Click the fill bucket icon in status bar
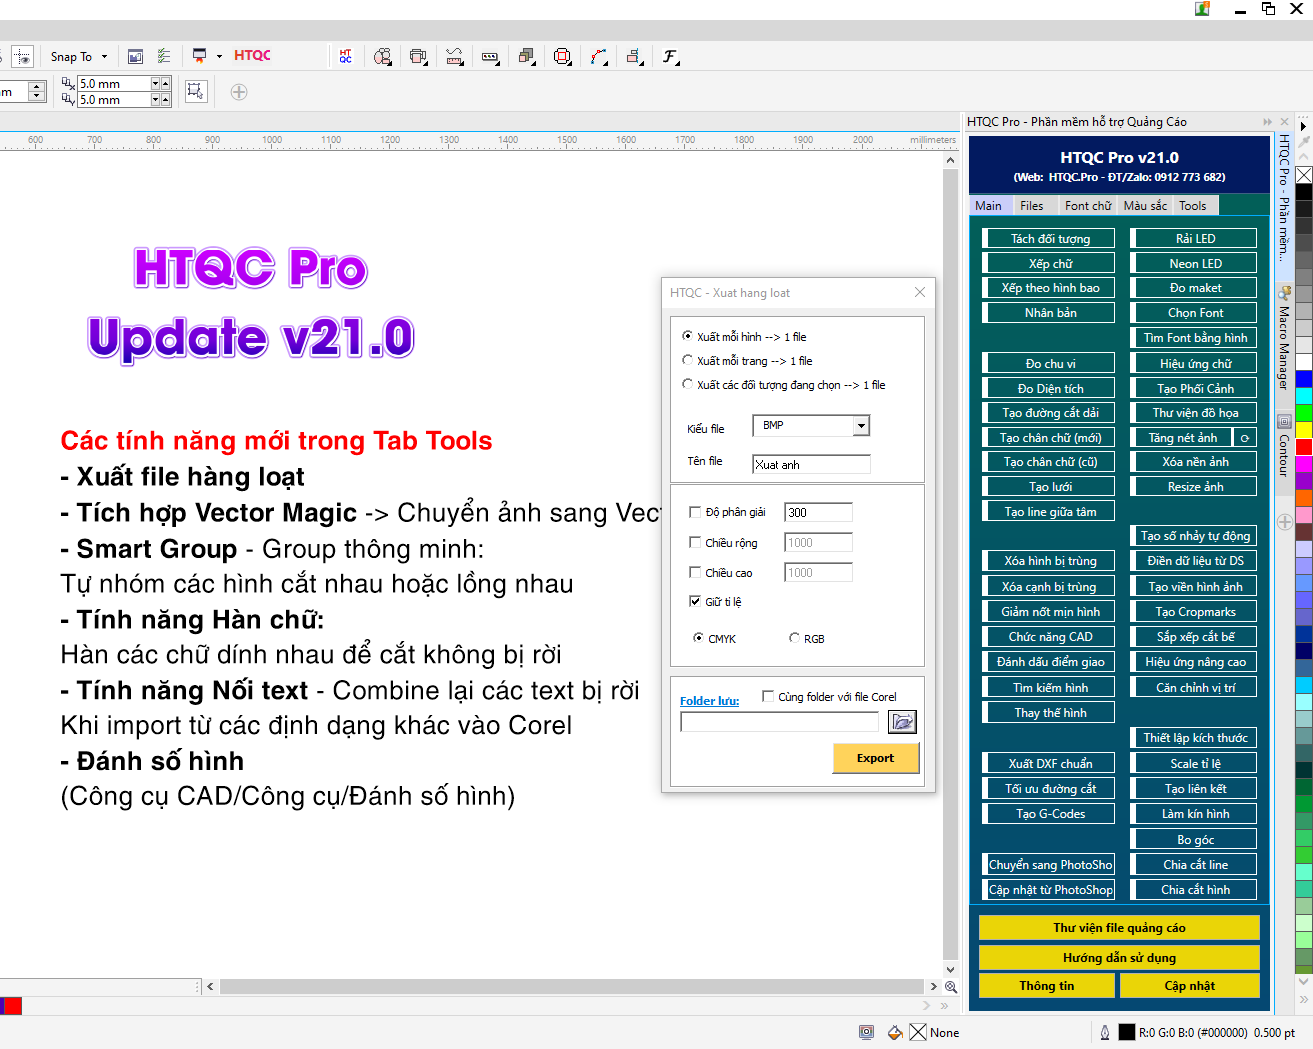The width and height of the screenshot is (1313, 1049). 895,1032
